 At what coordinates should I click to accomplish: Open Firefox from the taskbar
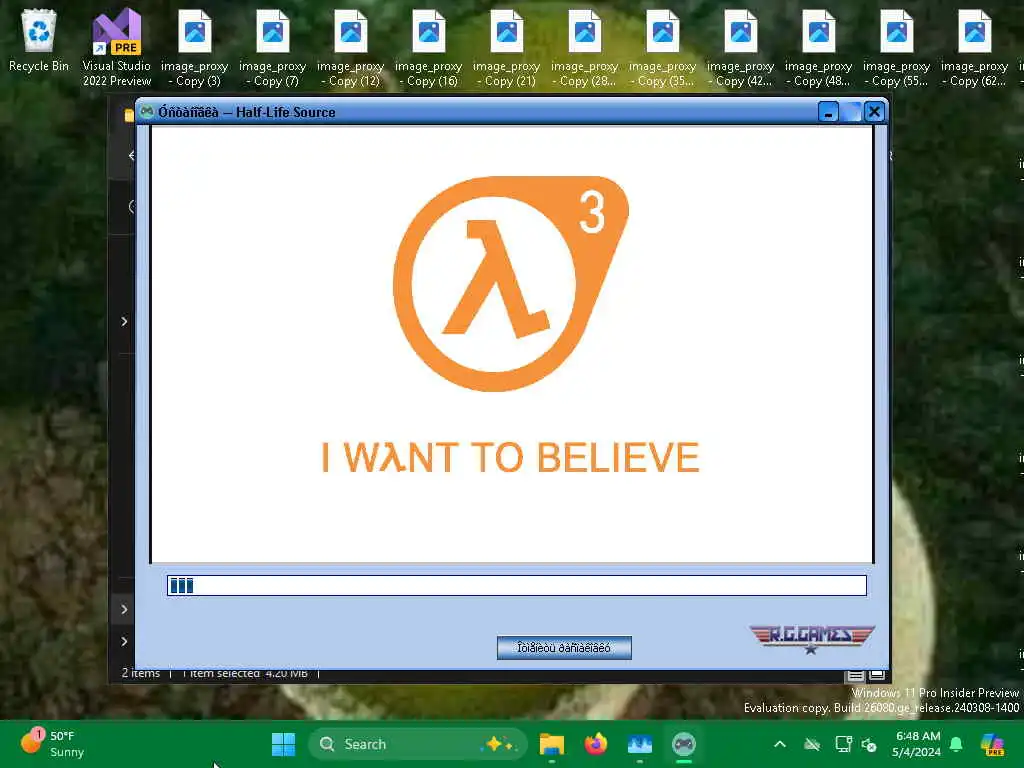(596, 744)
